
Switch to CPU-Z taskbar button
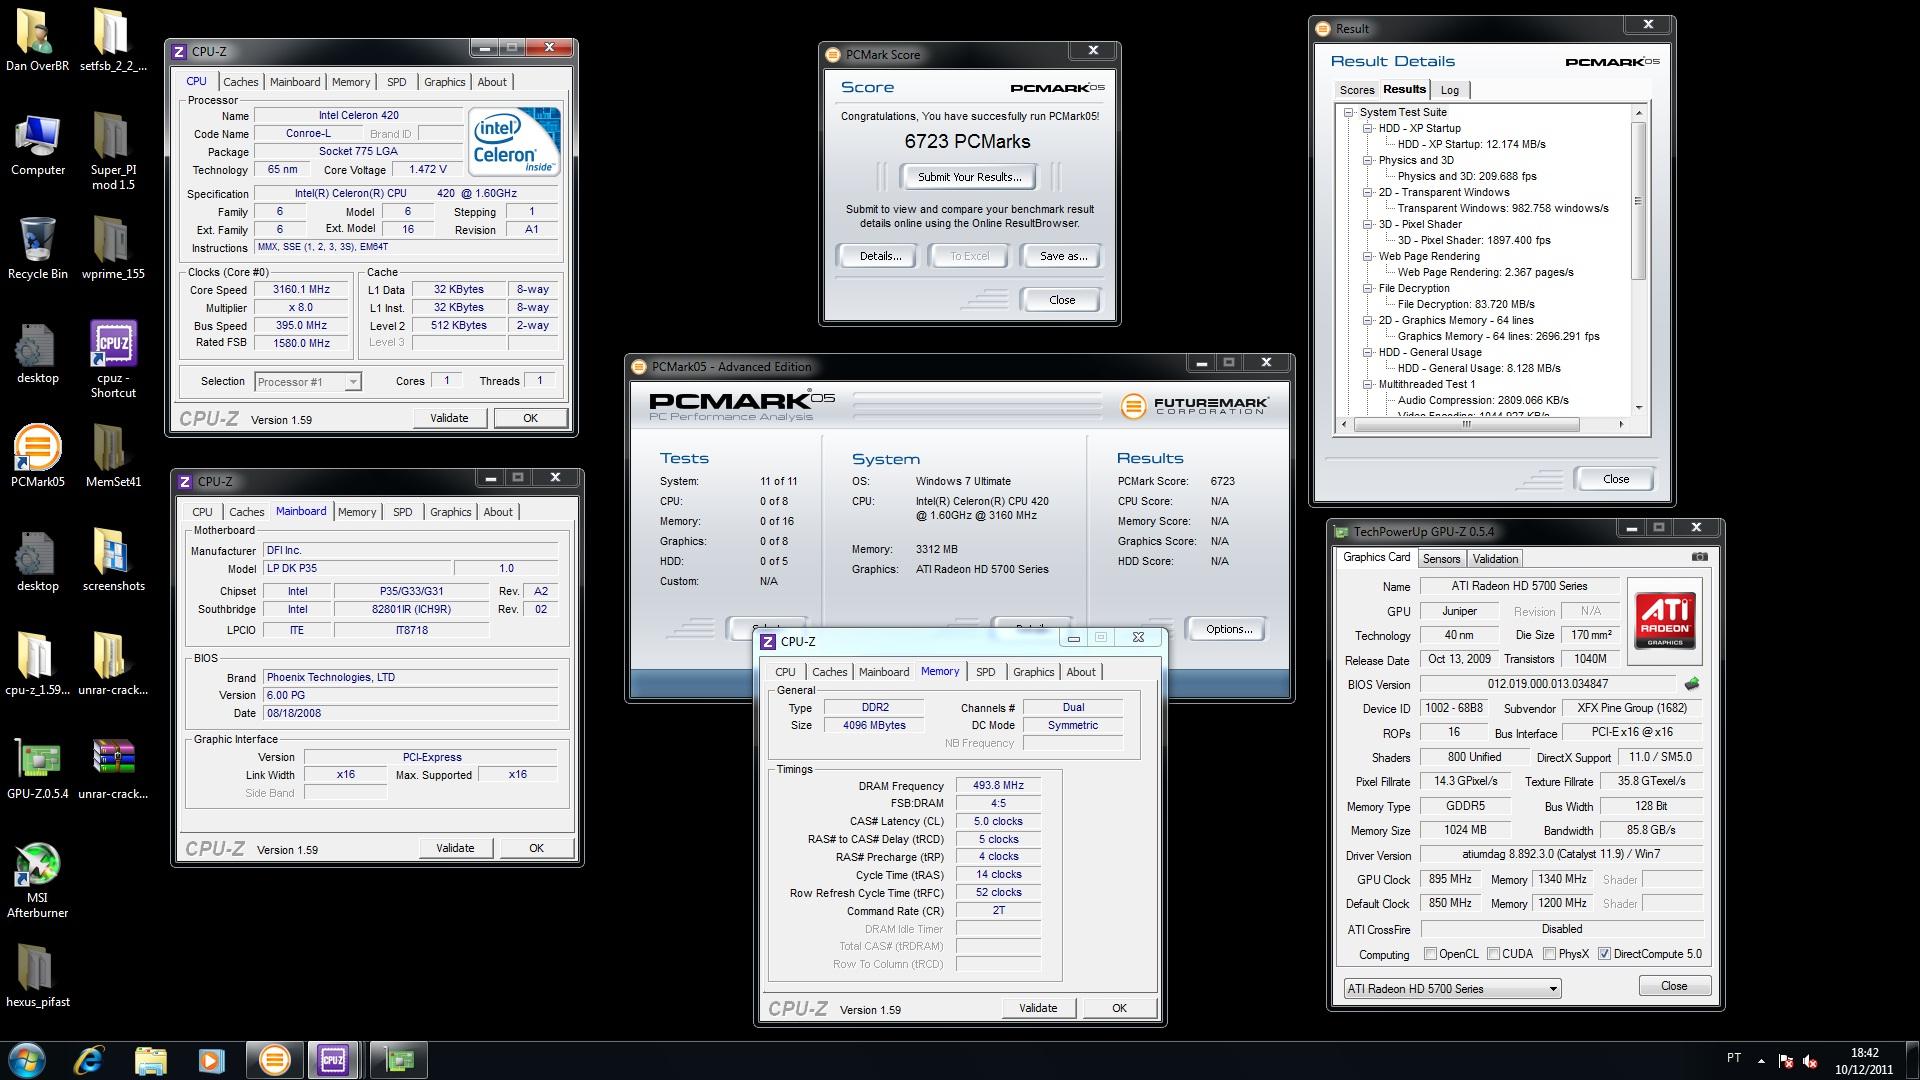click(x=334, y=1060)
